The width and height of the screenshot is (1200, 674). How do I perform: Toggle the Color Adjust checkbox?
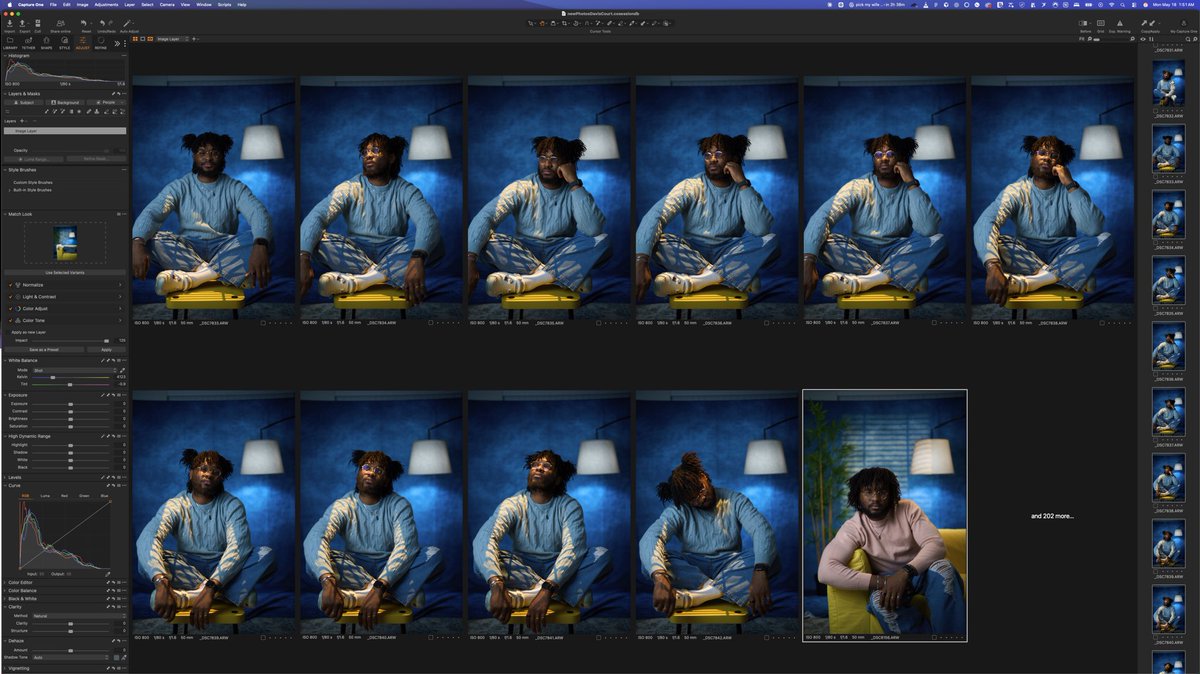pos(11,308)
